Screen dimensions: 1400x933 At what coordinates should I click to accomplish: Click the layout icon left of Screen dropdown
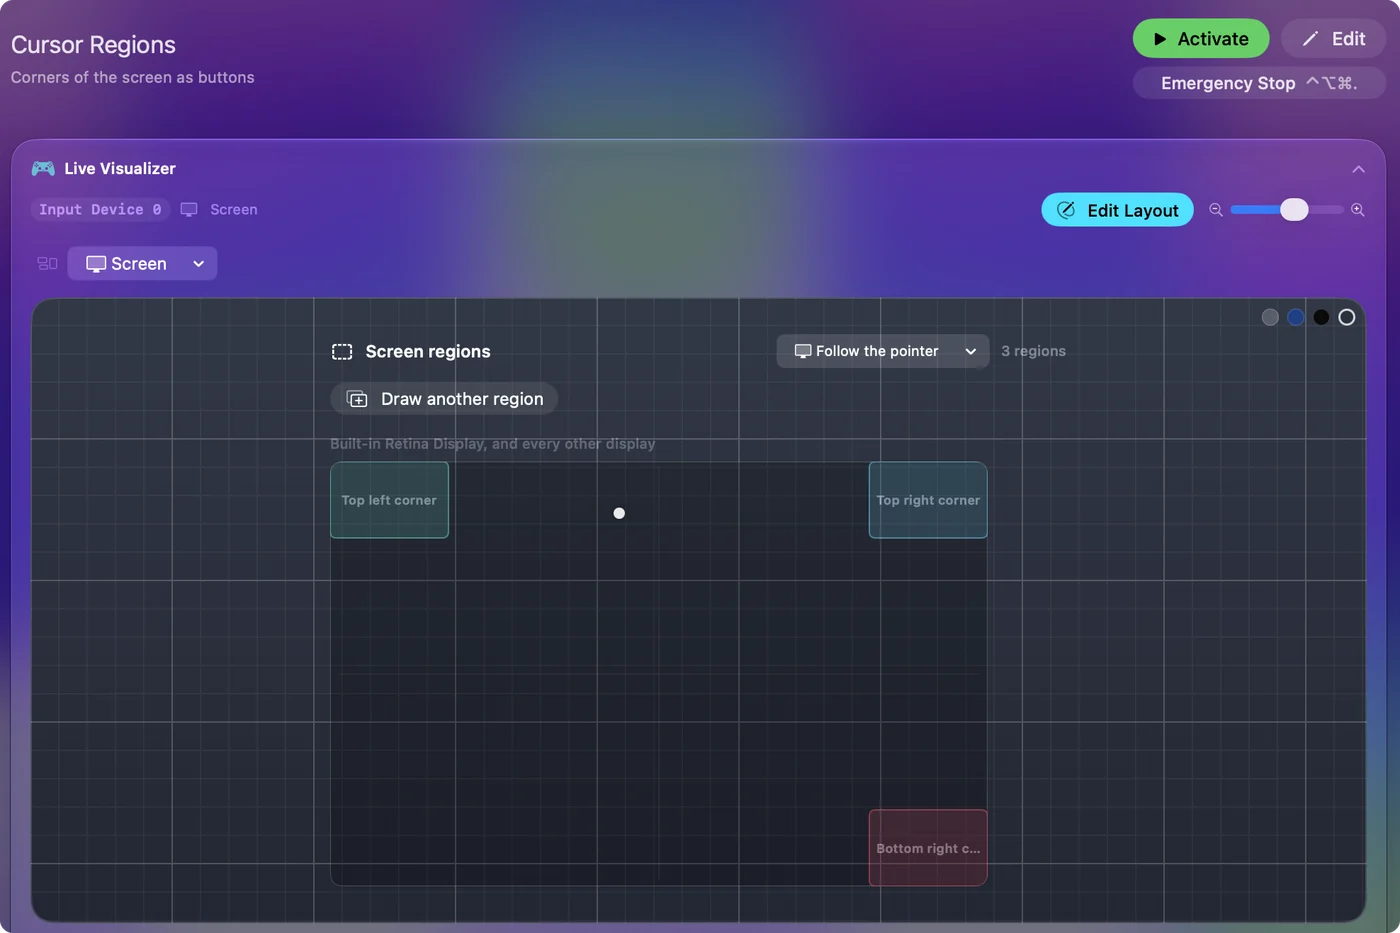[47, 264]
